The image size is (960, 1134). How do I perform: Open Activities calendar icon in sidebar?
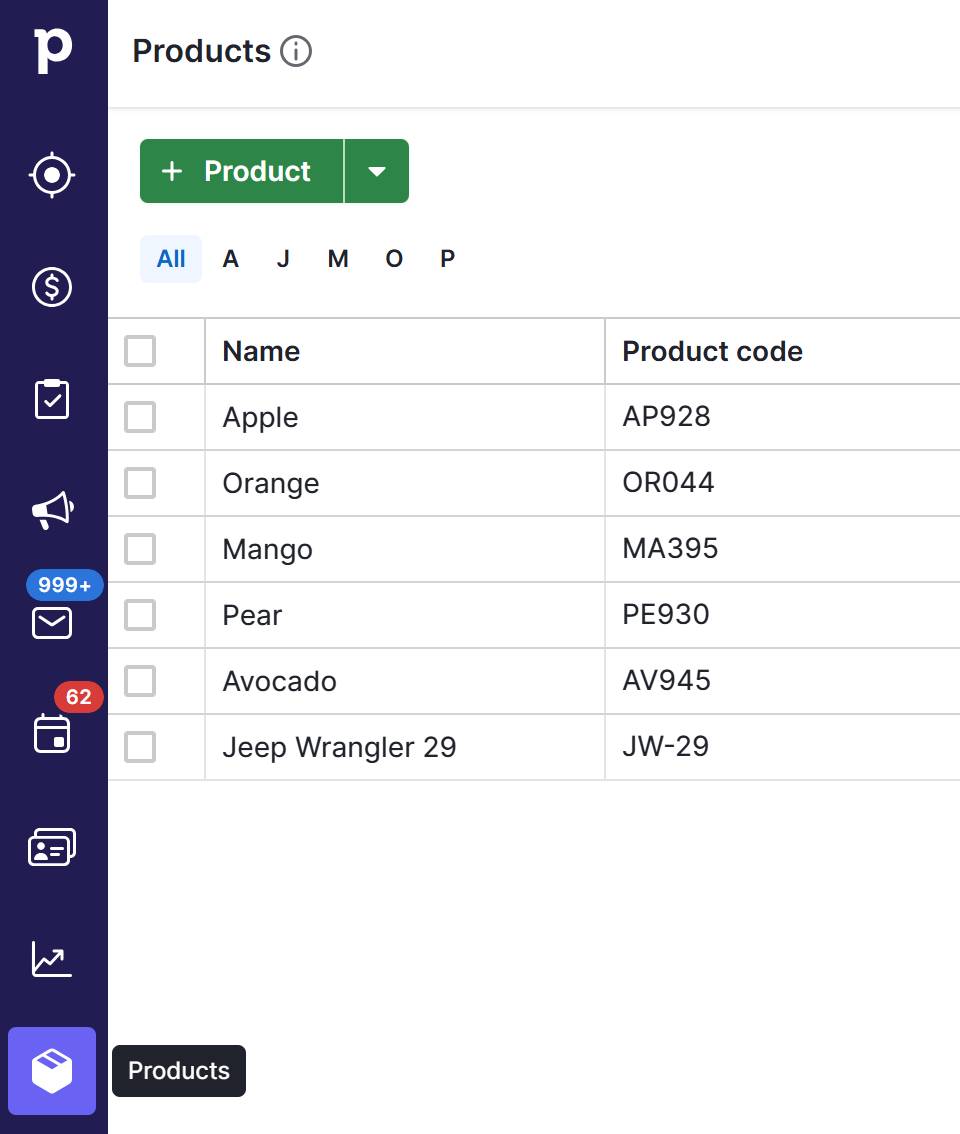tap(52, 733)
